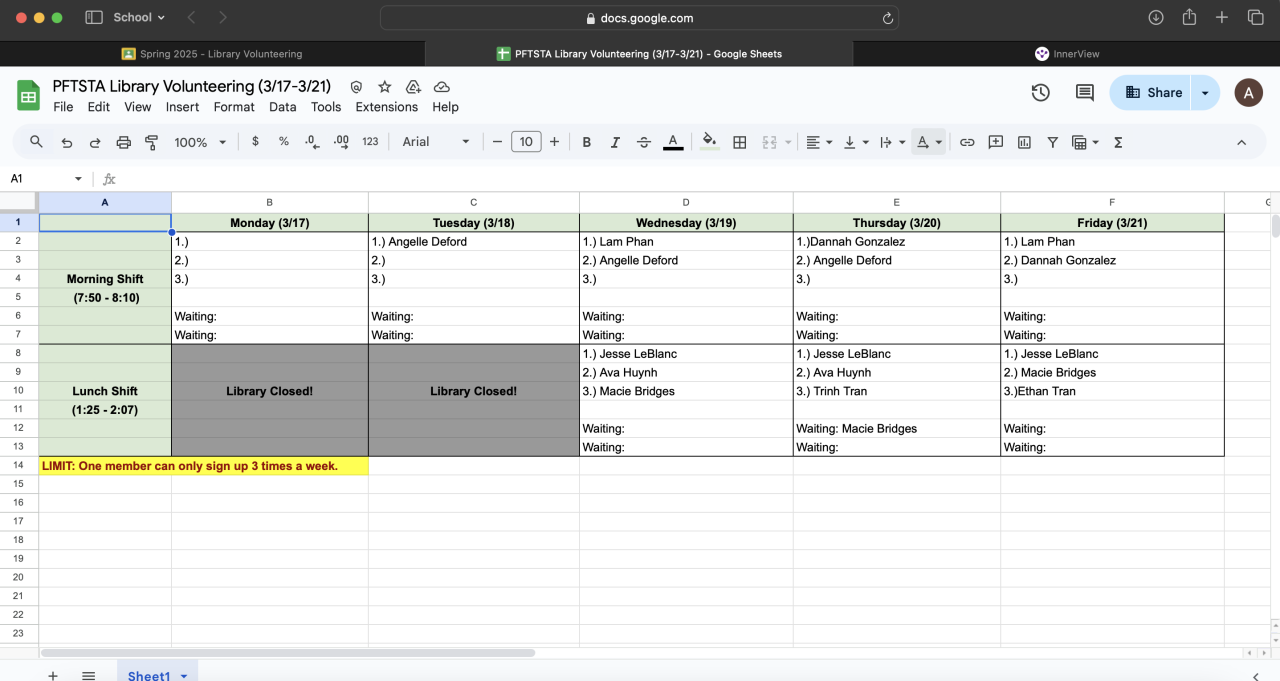Open the Format menu
The width and height of the screenshot is (1280, 681).
click(234, 107)
